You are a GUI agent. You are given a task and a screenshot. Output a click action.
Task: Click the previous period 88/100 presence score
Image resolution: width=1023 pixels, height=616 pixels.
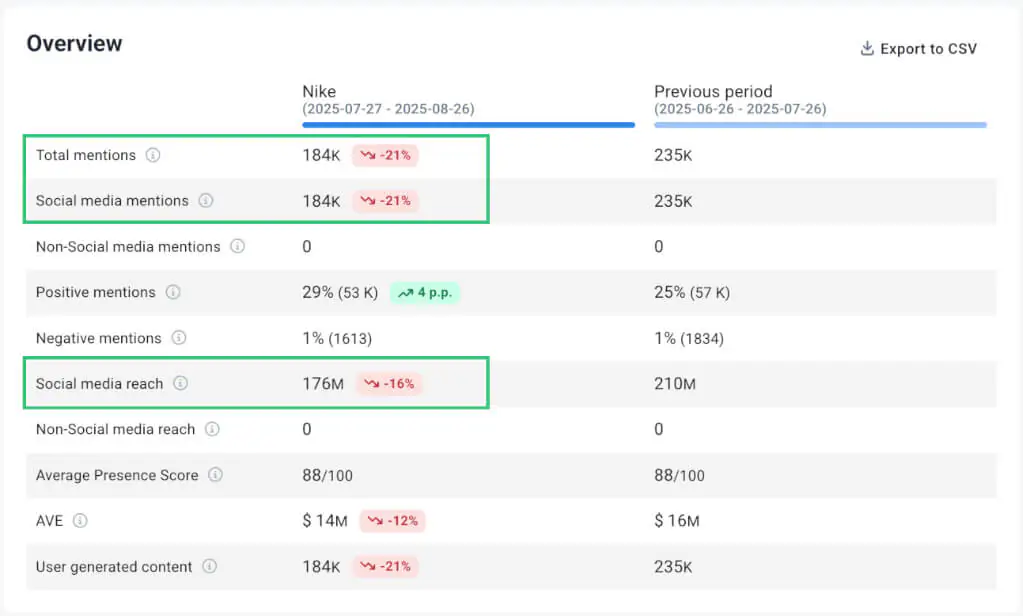(x=680, y=475)
